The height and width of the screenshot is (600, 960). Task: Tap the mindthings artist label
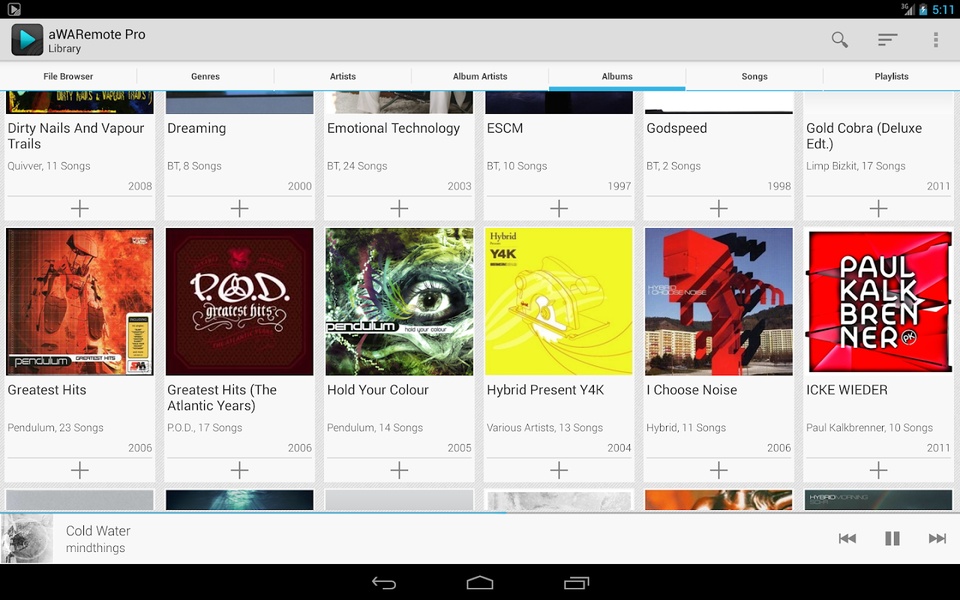[x=96, y=548]
